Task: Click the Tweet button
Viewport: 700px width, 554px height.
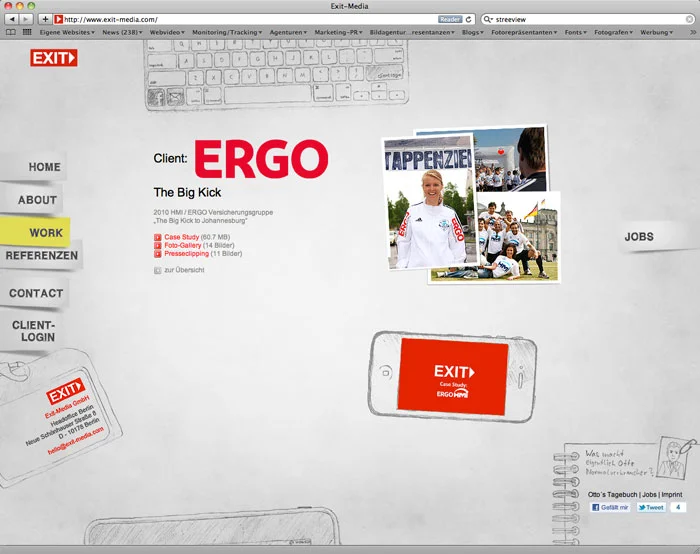Action: coord(651,507)
